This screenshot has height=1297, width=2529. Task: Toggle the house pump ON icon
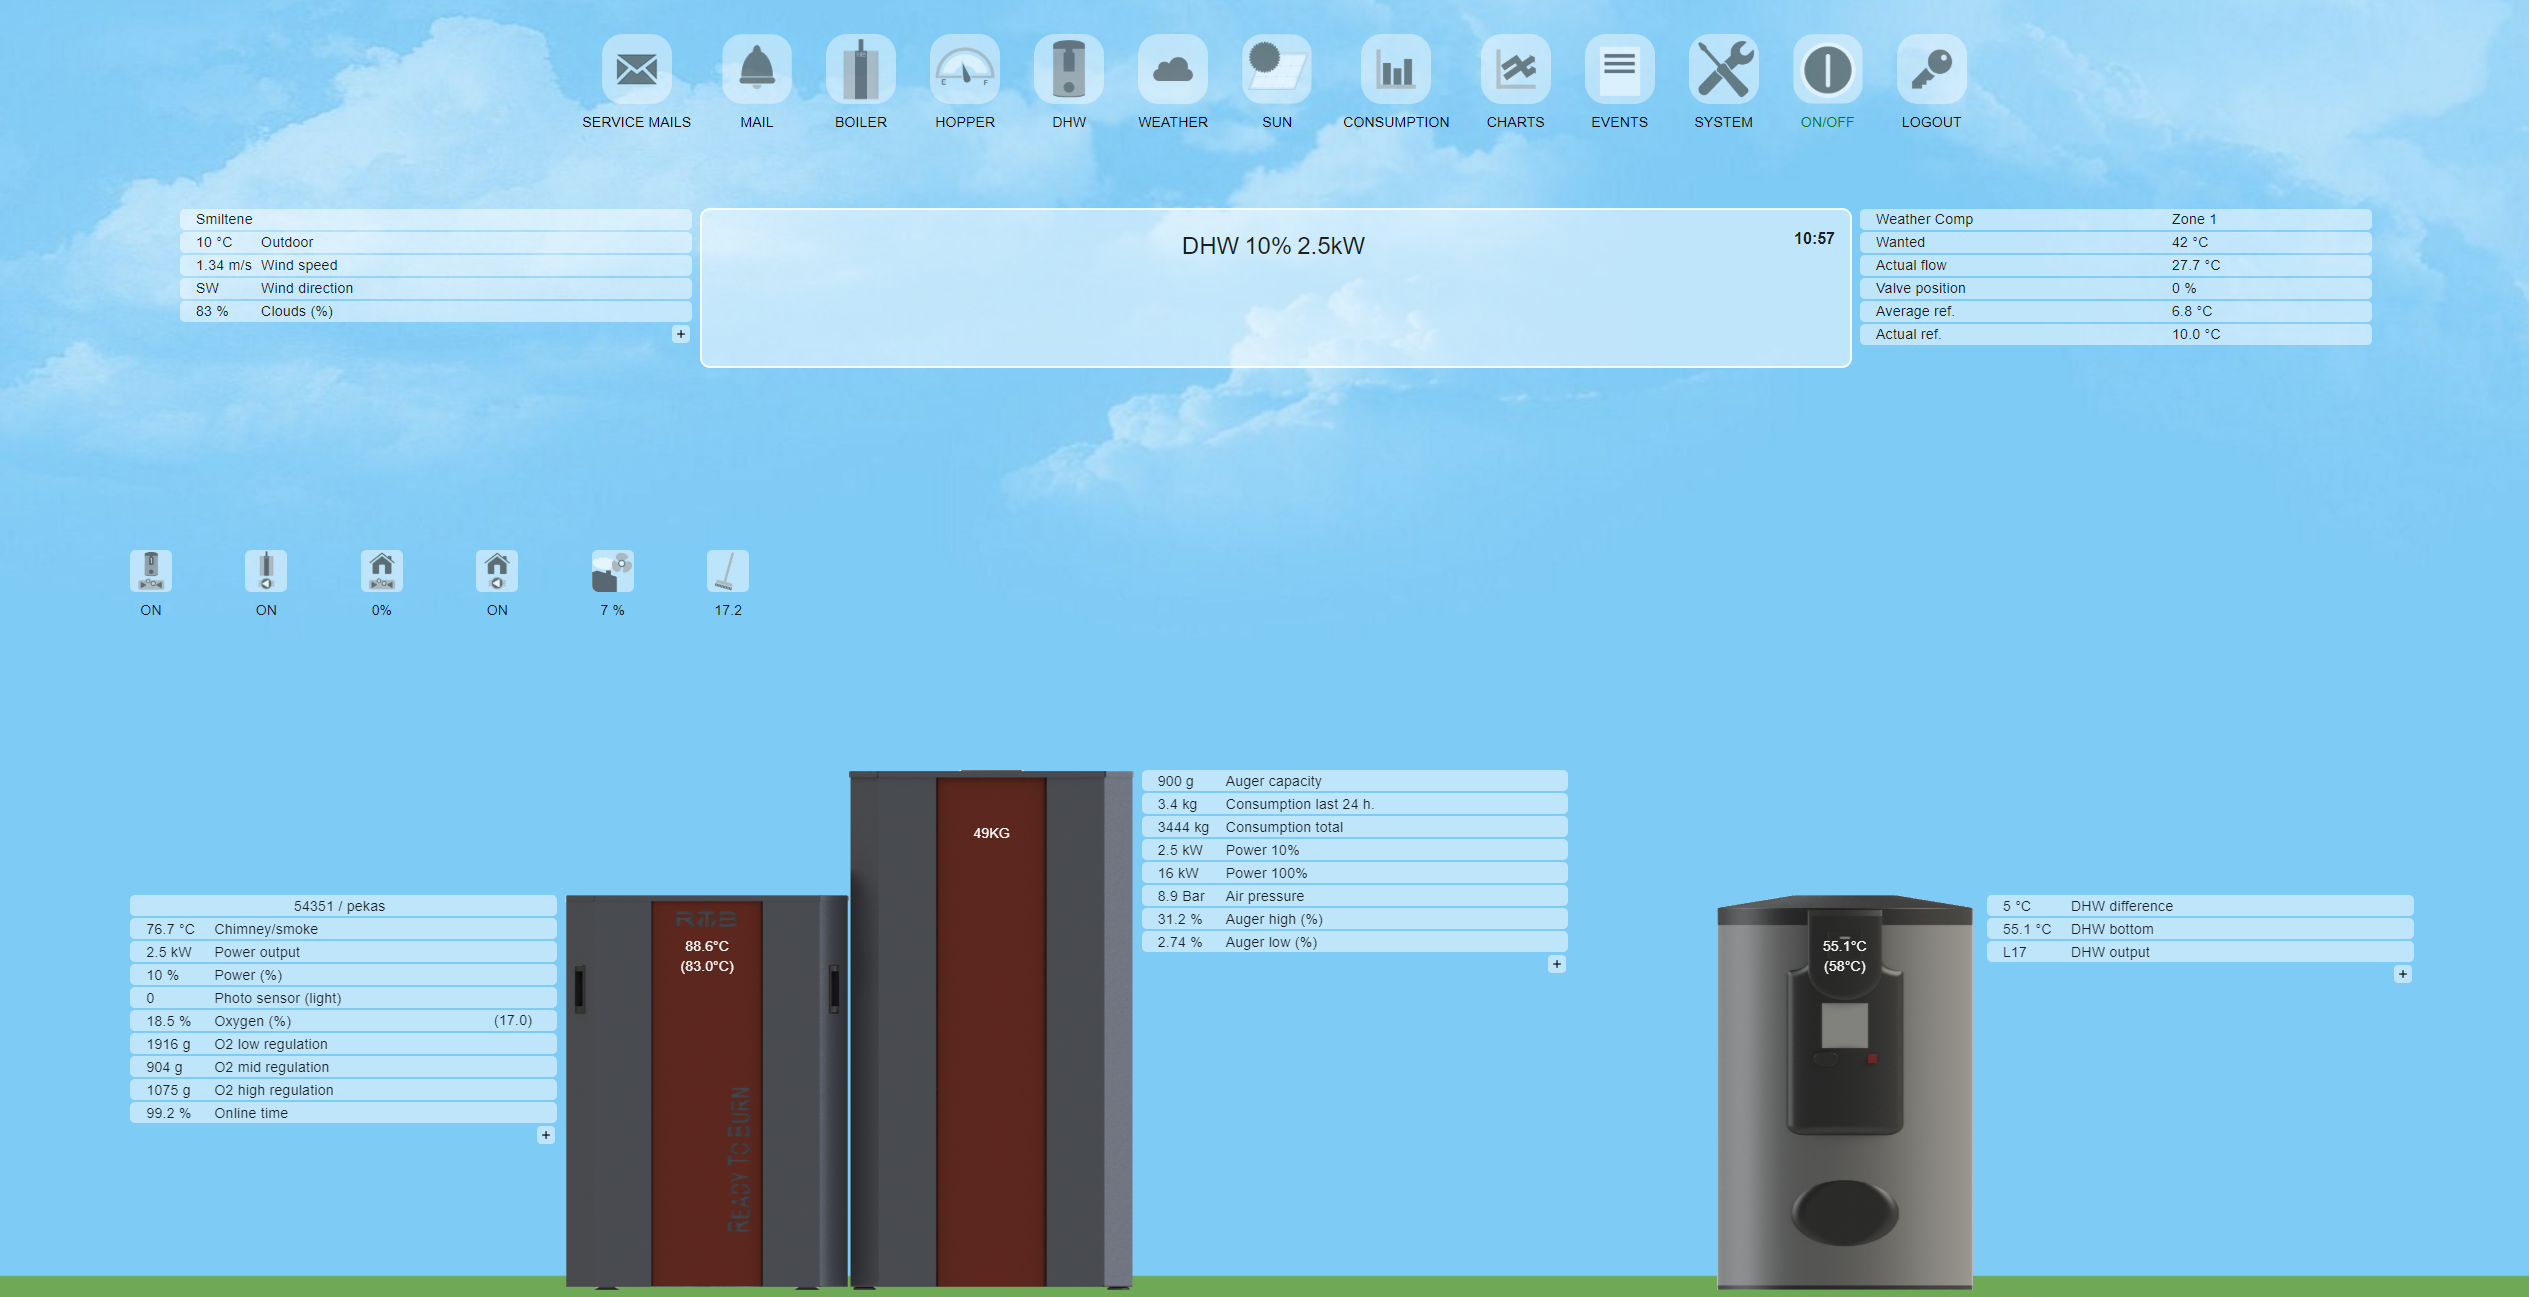(497, 572)
